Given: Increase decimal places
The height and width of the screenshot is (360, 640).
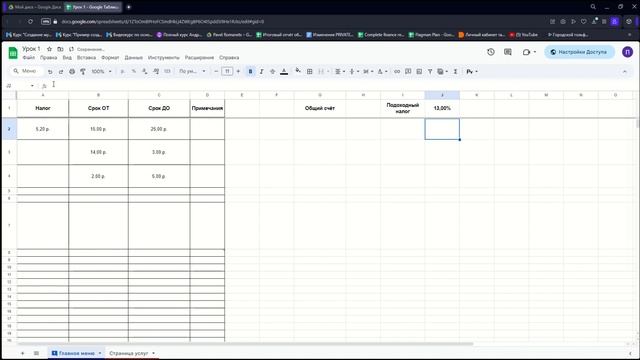Looking at the screenshot, I should point(156,71).
